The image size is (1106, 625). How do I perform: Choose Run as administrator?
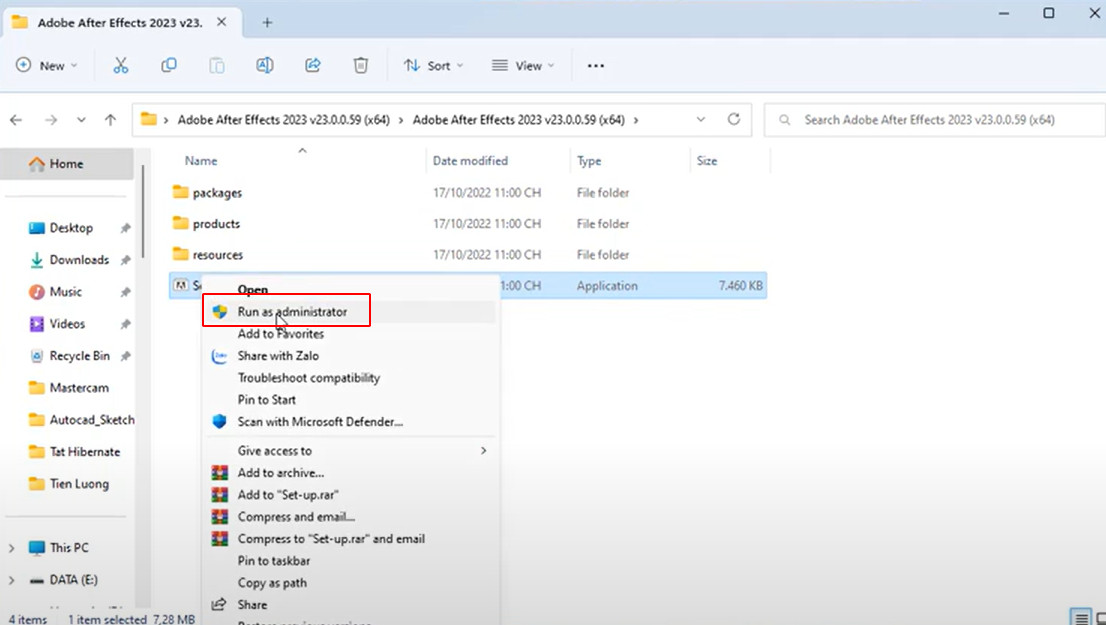pos(292,312)
